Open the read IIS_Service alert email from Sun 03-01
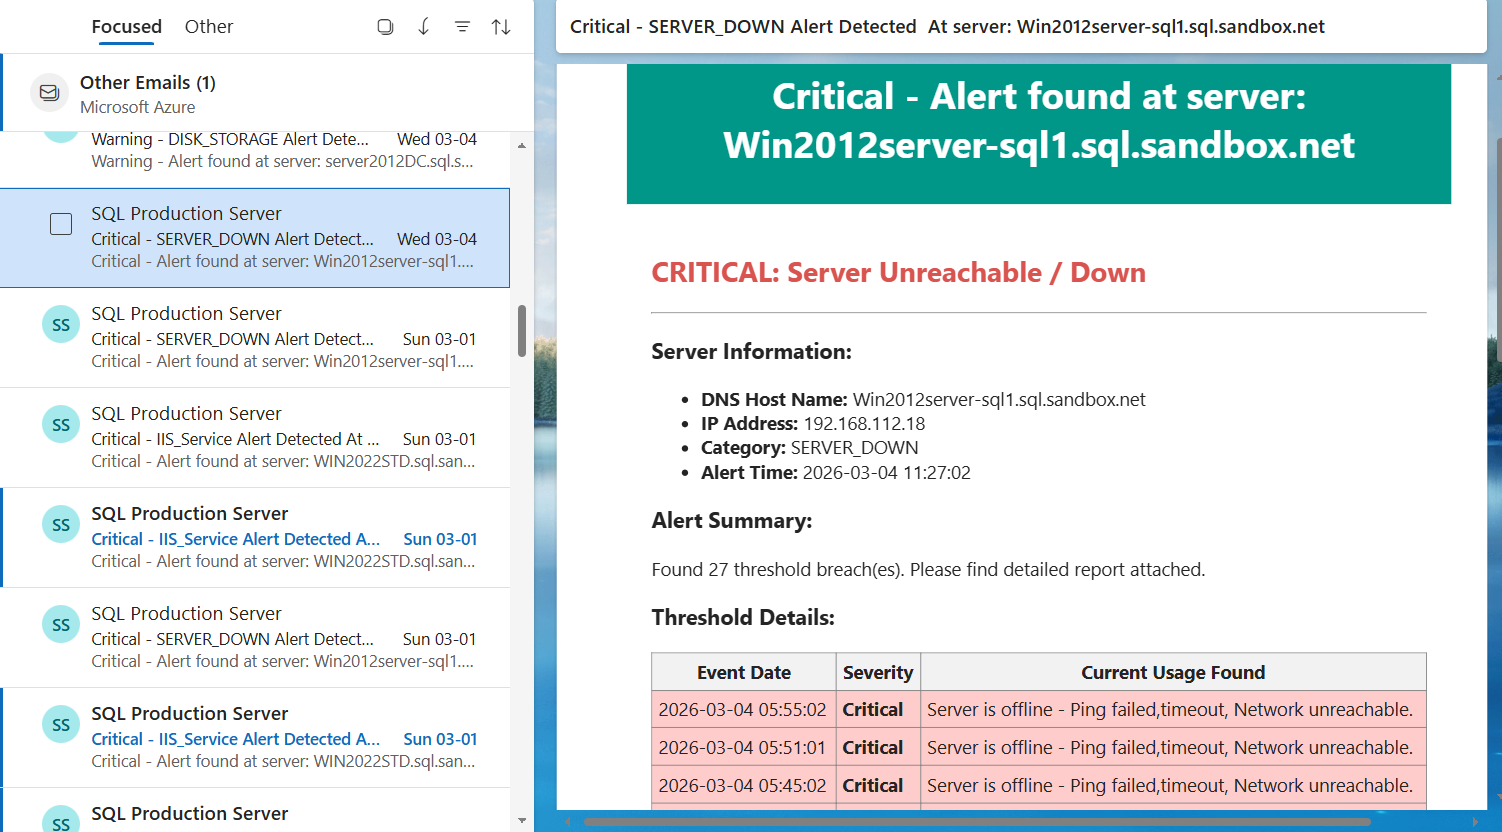 pyautogui.click(x=284, y=438)
